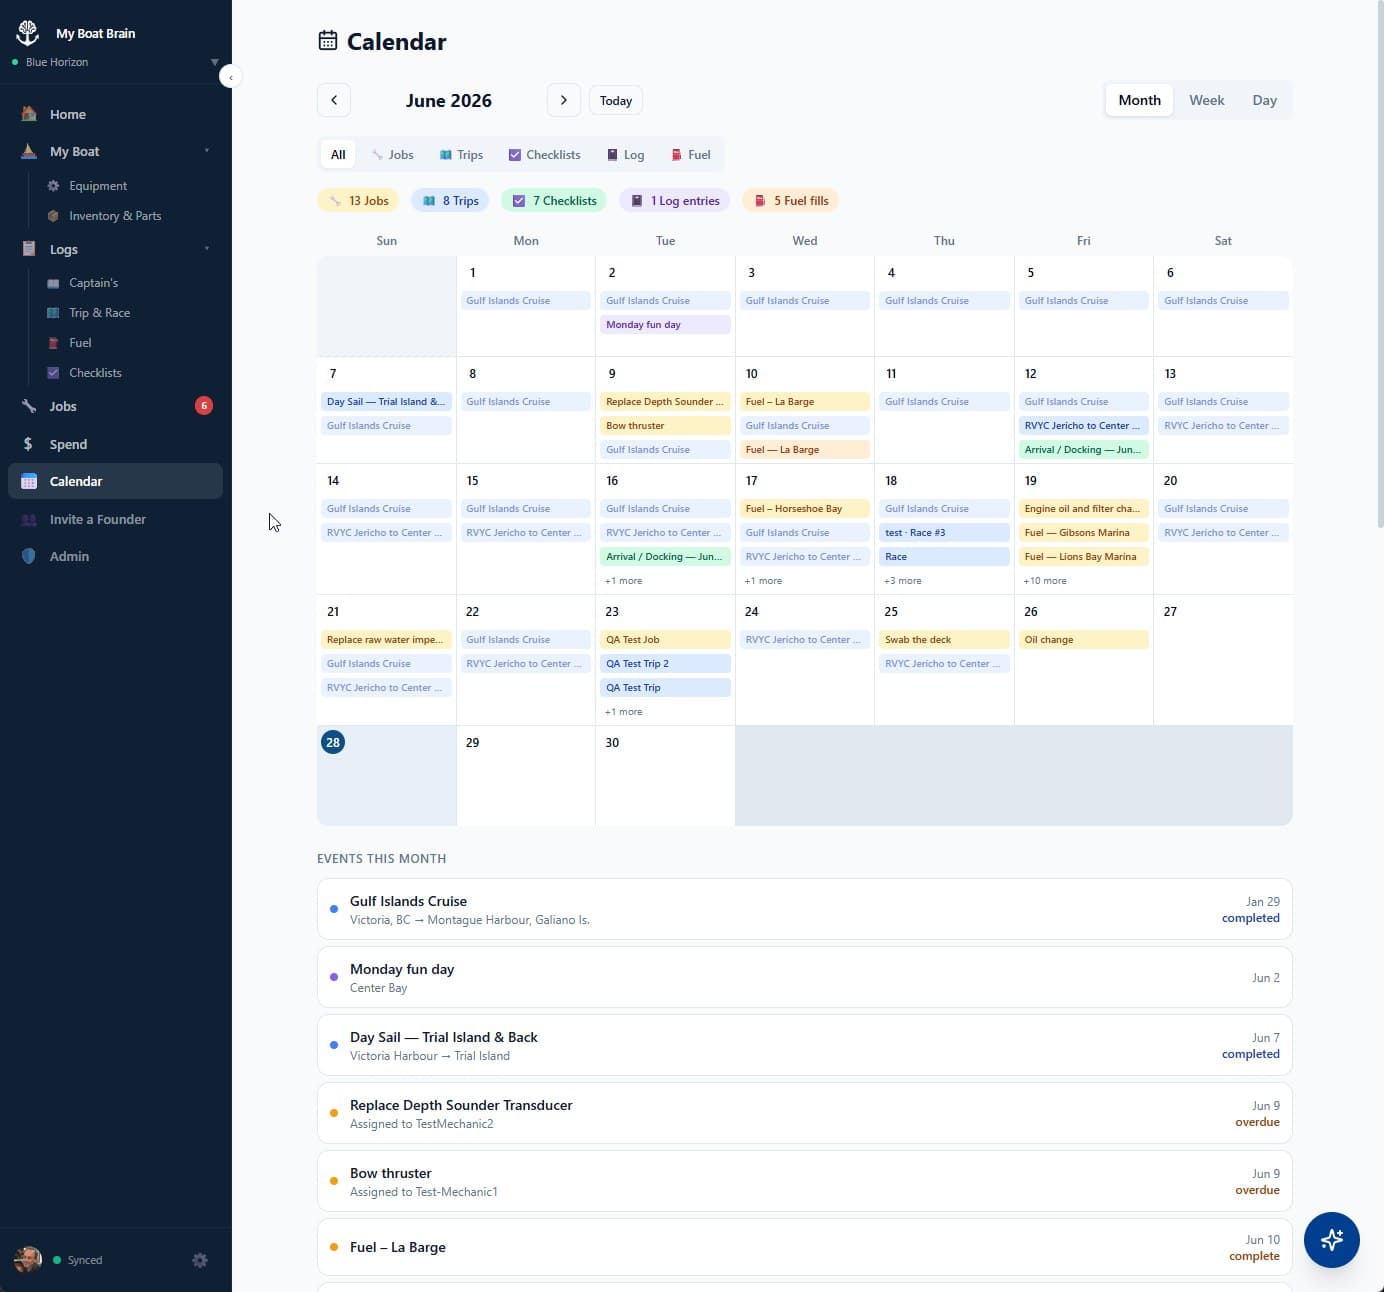Click the calendar icon beside page title
The image size is (1384, 1292).
(328, 41)
